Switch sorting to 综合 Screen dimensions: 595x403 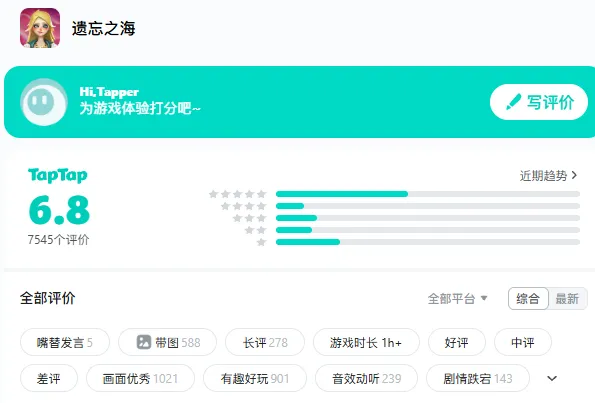pos(528,299)
